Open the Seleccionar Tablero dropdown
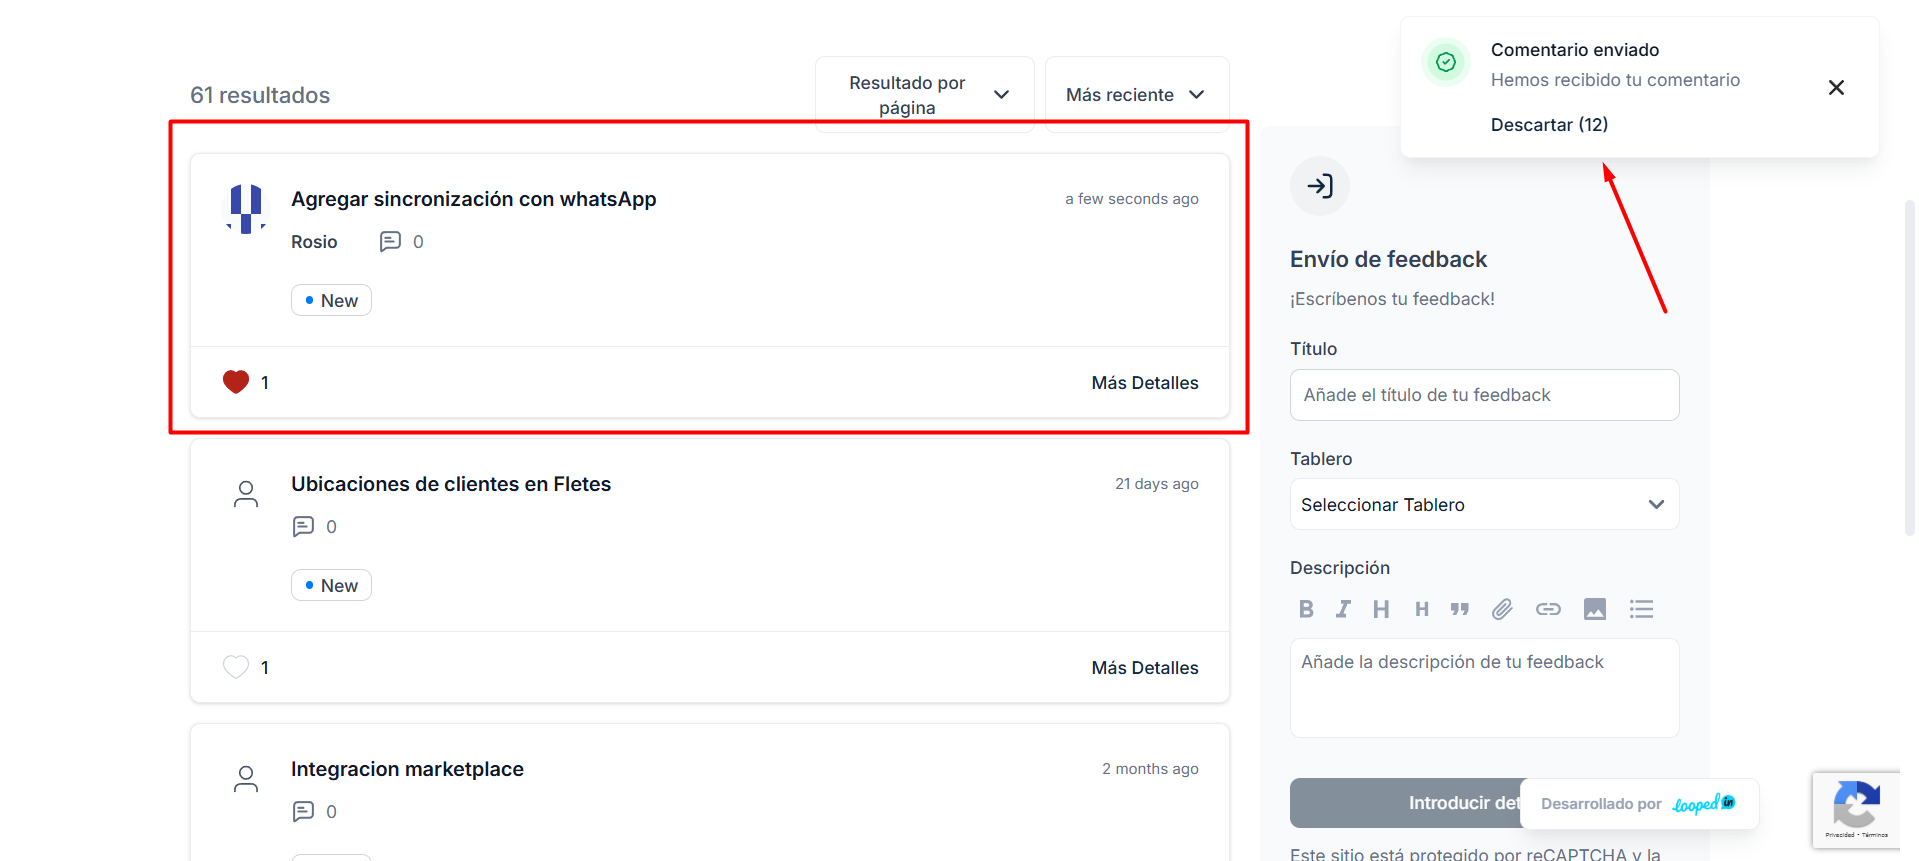Viewport: 1919px width, 861px height. coord(1484,505)
